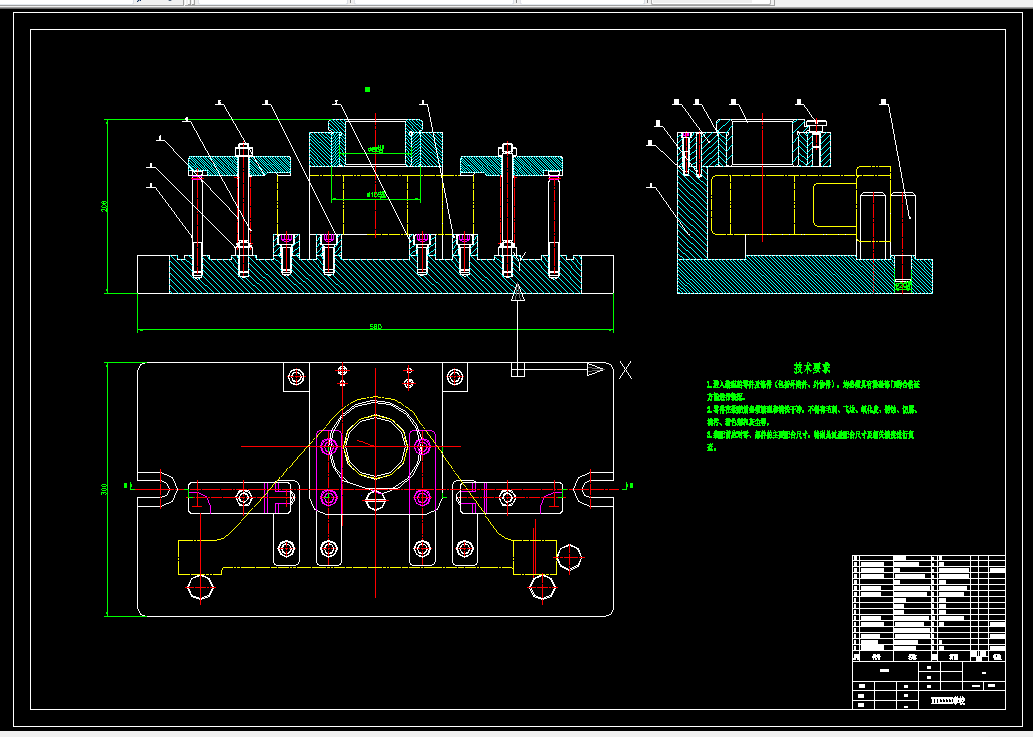
Task: Select the "300" plan view dimension text
Action: coord(104,489)
